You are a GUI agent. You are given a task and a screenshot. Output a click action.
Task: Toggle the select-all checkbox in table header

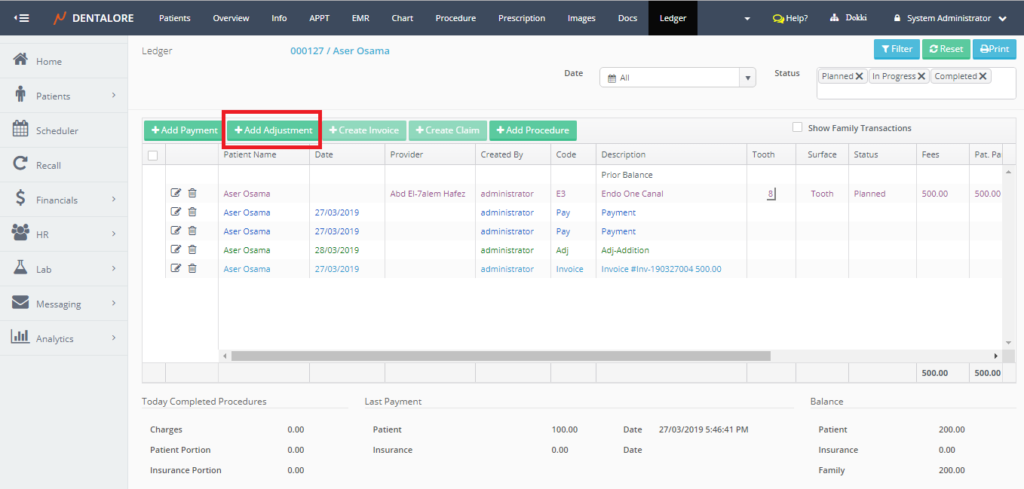[153, 155]
